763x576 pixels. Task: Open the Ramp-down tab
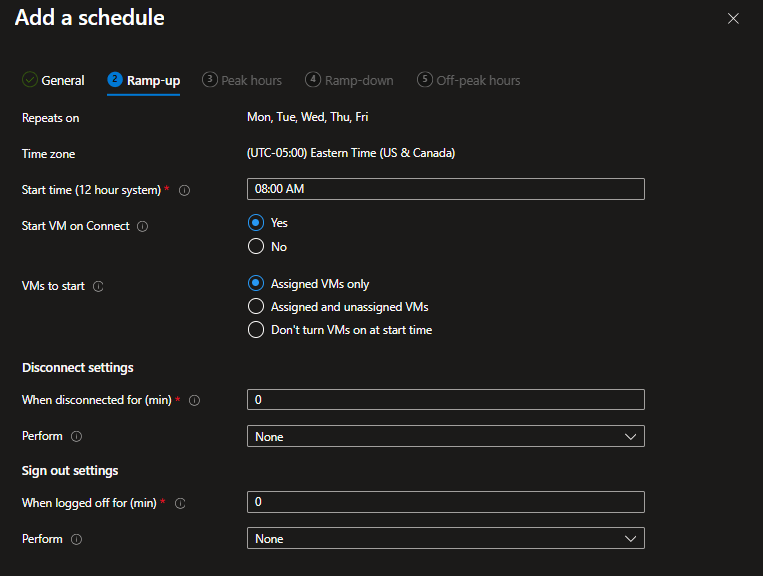click(x=349, y=80)
